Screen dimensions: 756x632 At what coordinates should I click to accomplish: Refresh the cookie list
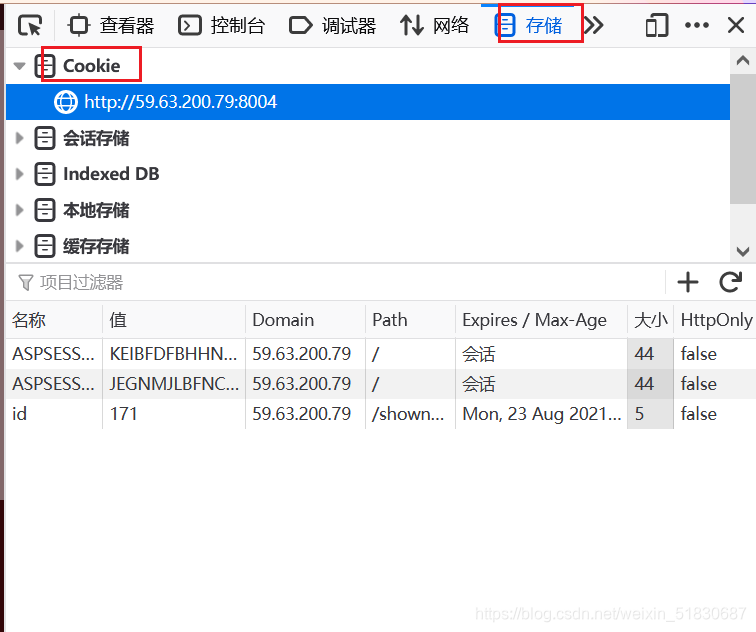click(x=730, y=282)
